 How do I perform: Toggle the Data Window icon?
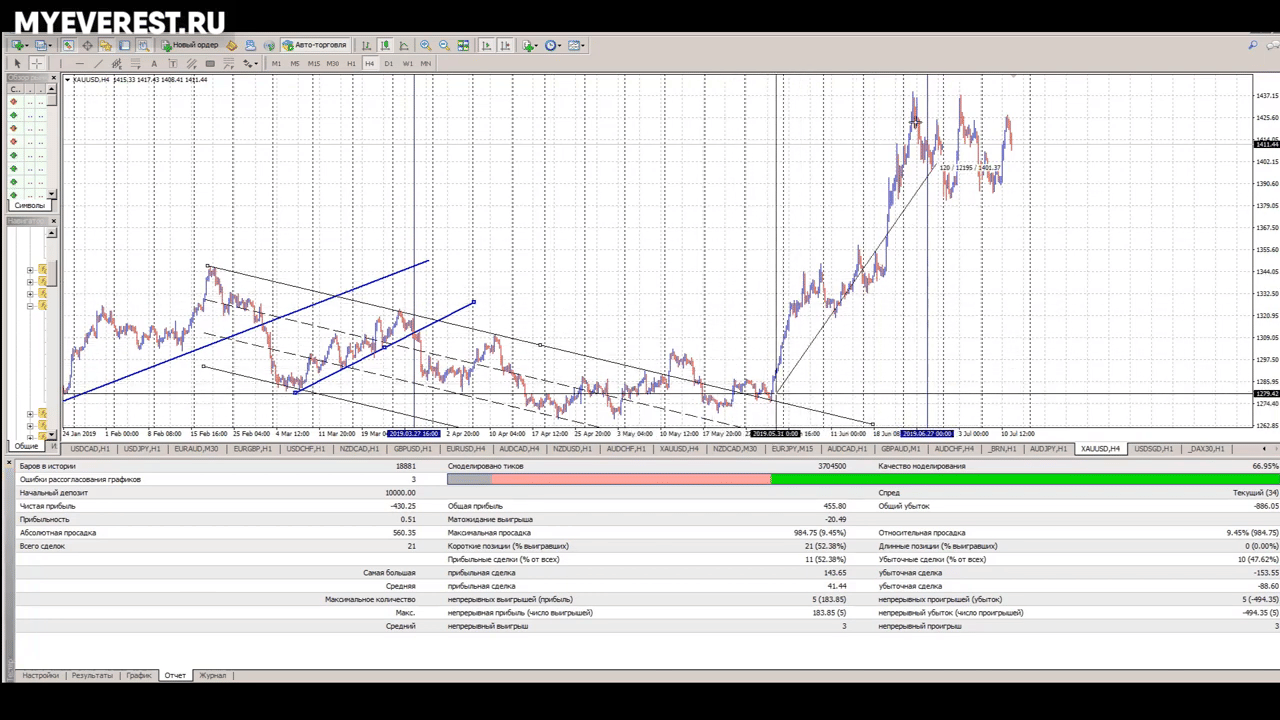[87, 45]
